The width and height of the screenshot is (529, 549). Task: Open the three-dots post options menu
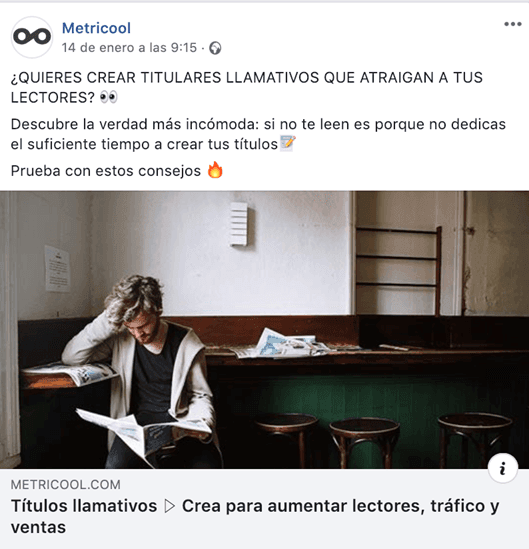513,24
